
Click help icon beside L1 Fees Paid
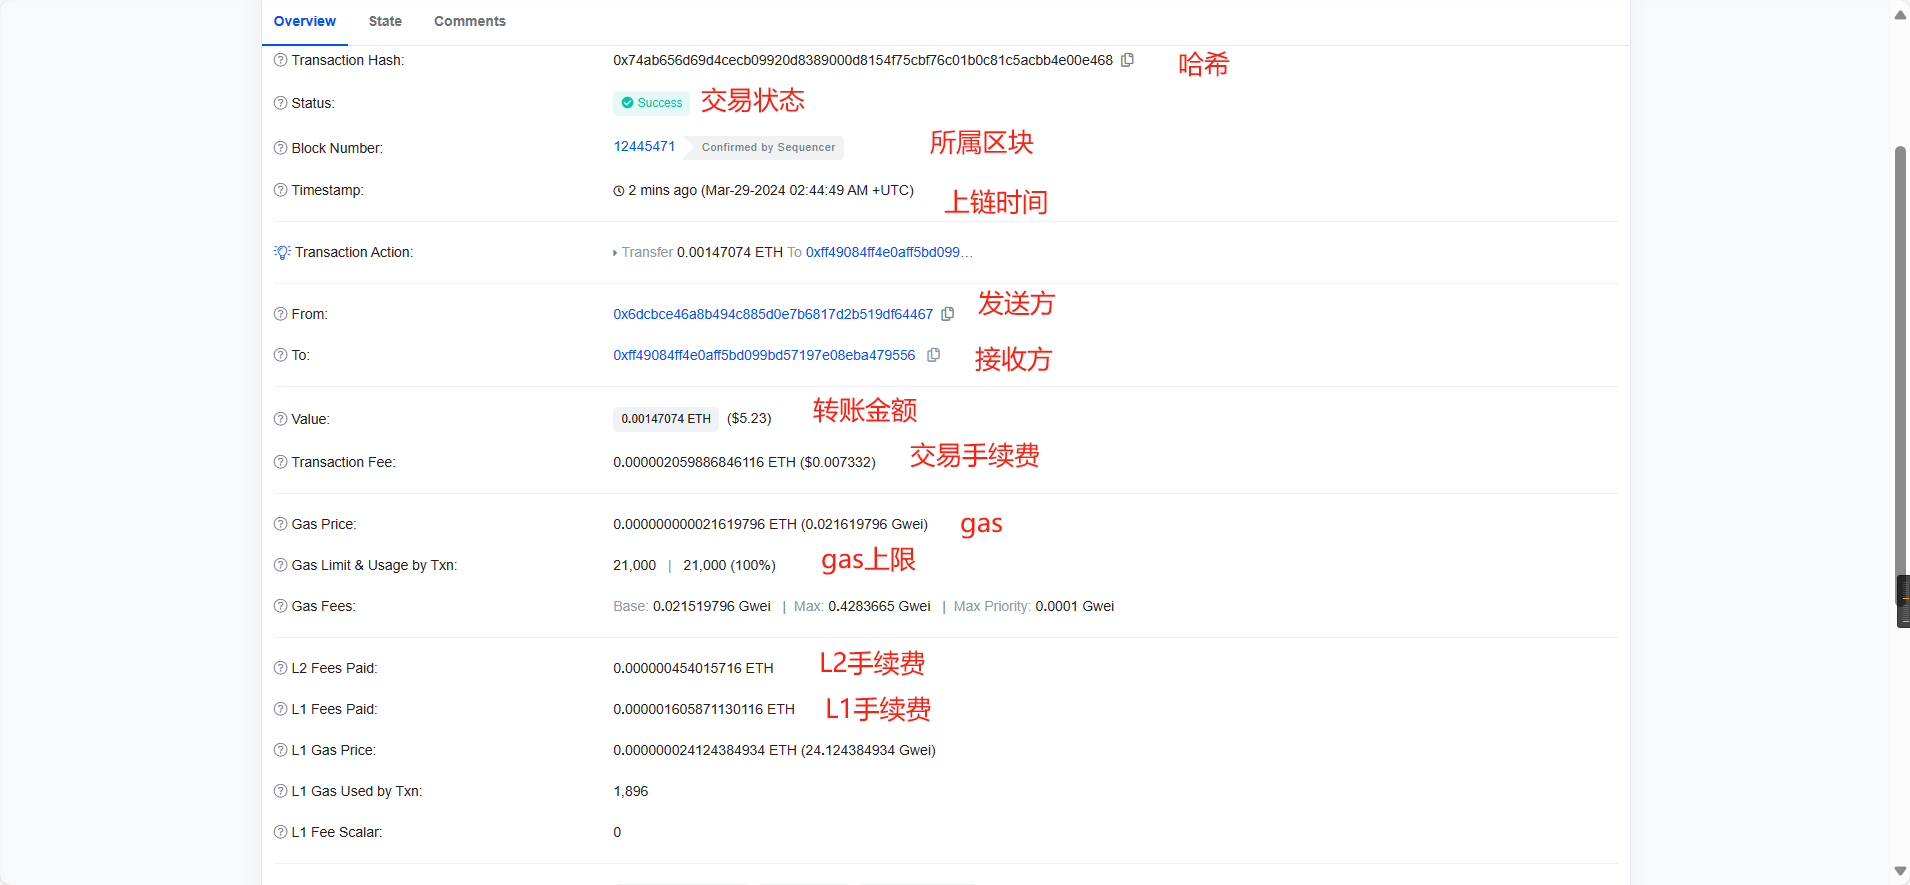point(280,709)
